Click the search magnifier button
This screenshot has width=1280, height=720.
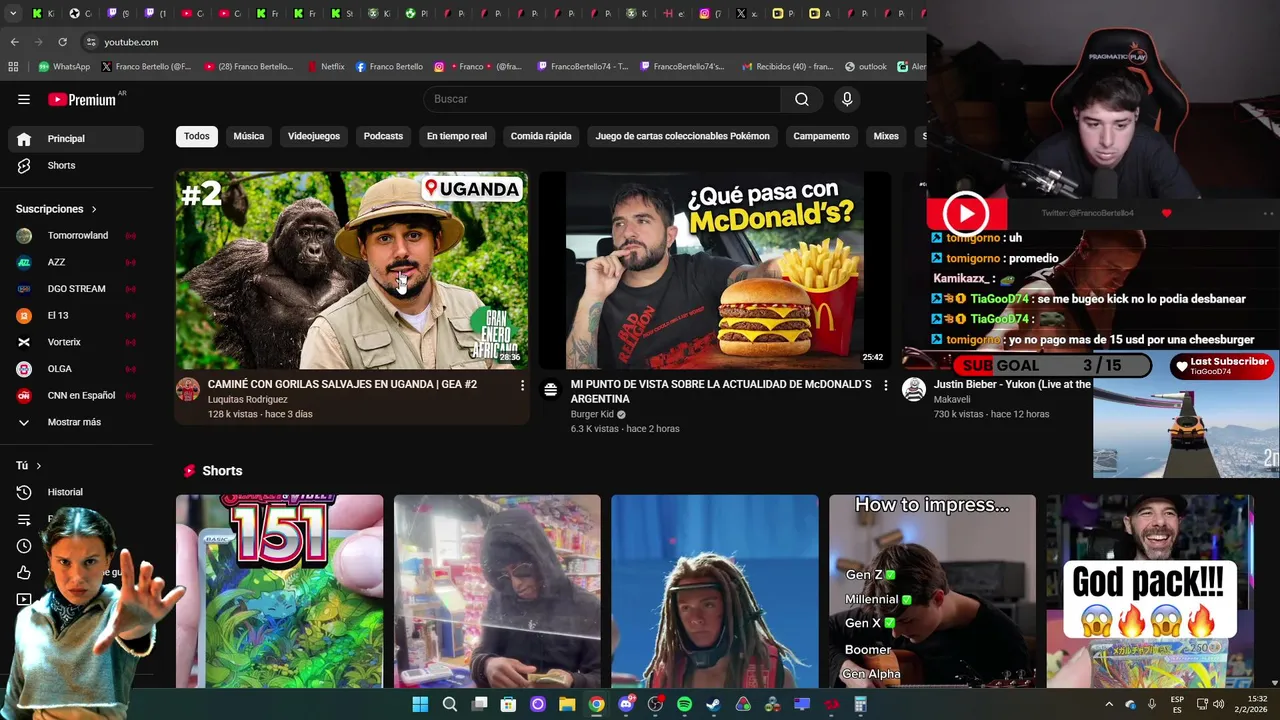[x=802, y=99]
